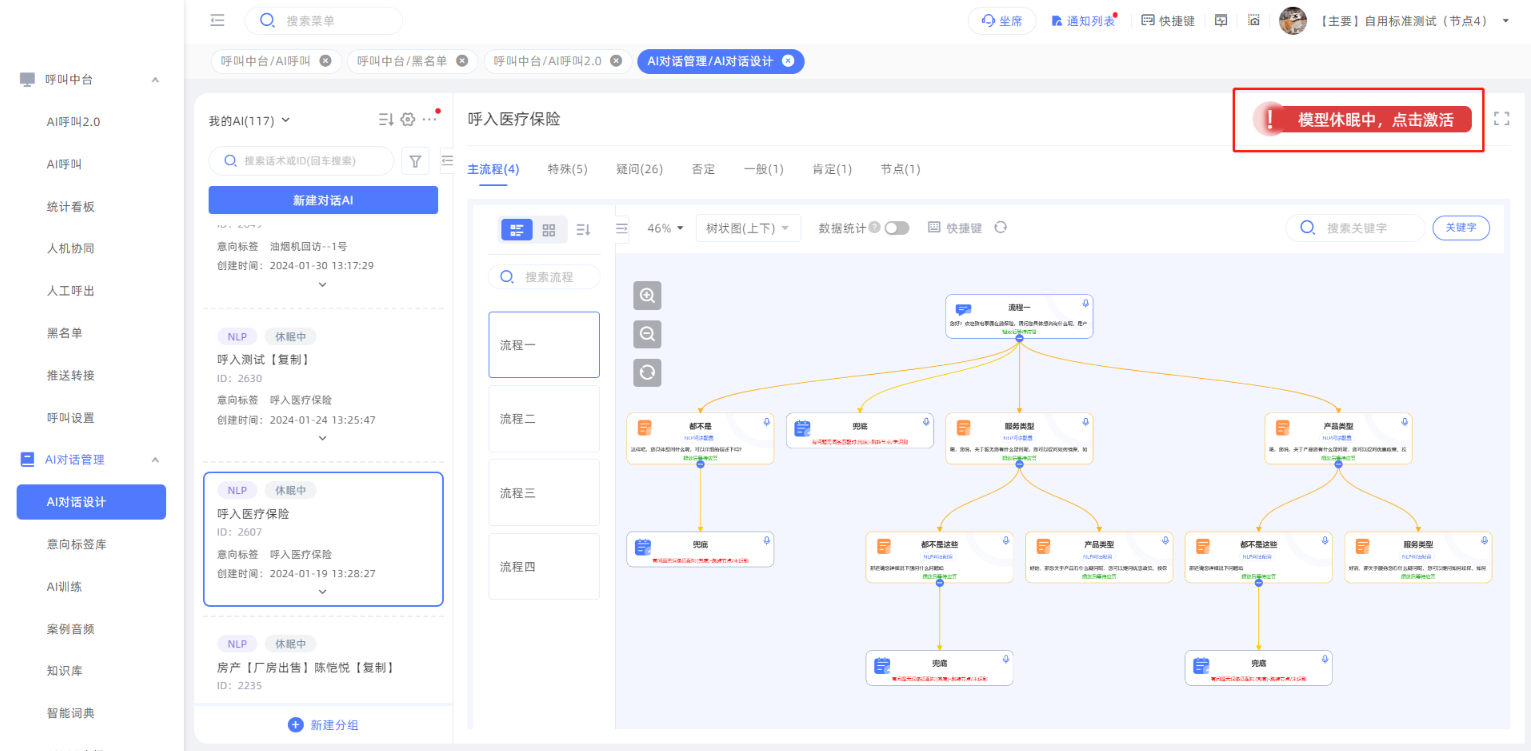This screenshot has height=751, width=1531.
Task: Collapse the 呼叫中台 sidebar menu group
Action: pyautogui.click(x=155, y=79)
